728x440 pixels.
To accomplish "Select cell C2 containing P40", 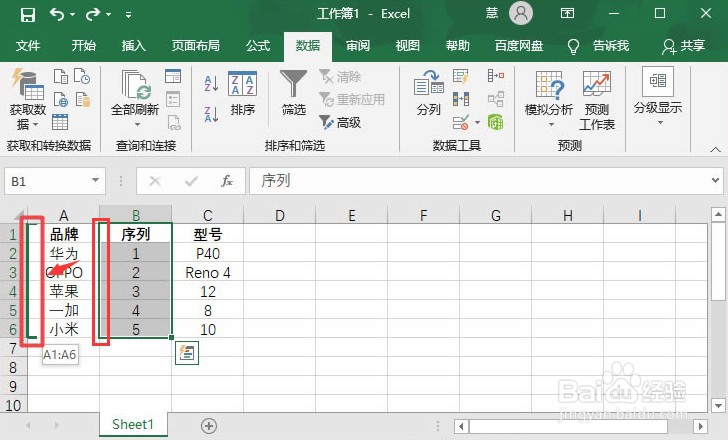I will click(208, 253).
